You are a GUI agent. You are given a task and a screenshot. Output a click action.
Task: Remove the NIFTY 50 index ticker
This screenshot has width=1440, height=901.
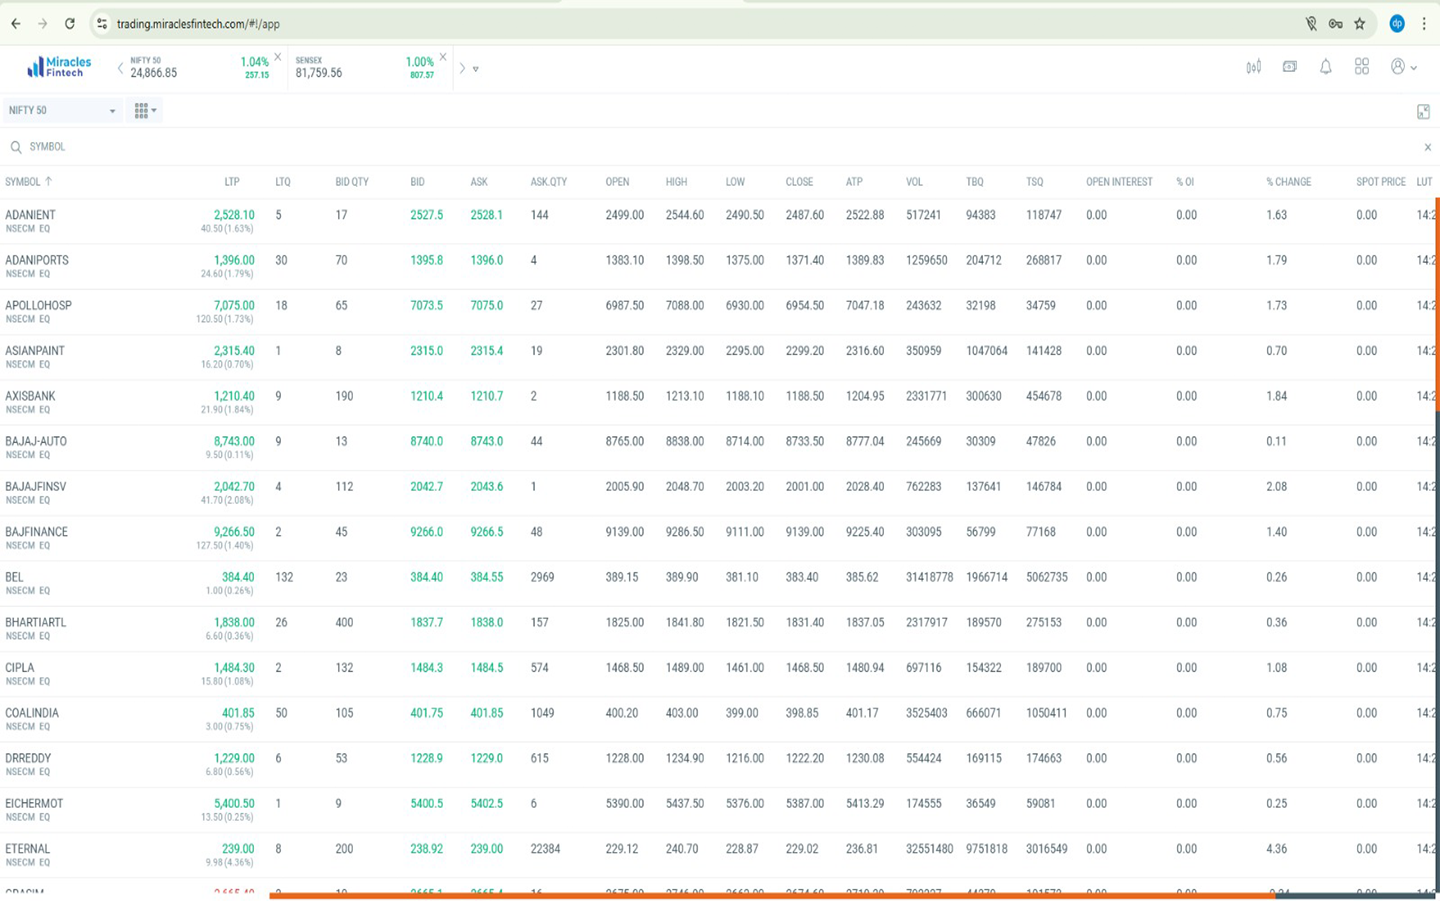(278, 57)
